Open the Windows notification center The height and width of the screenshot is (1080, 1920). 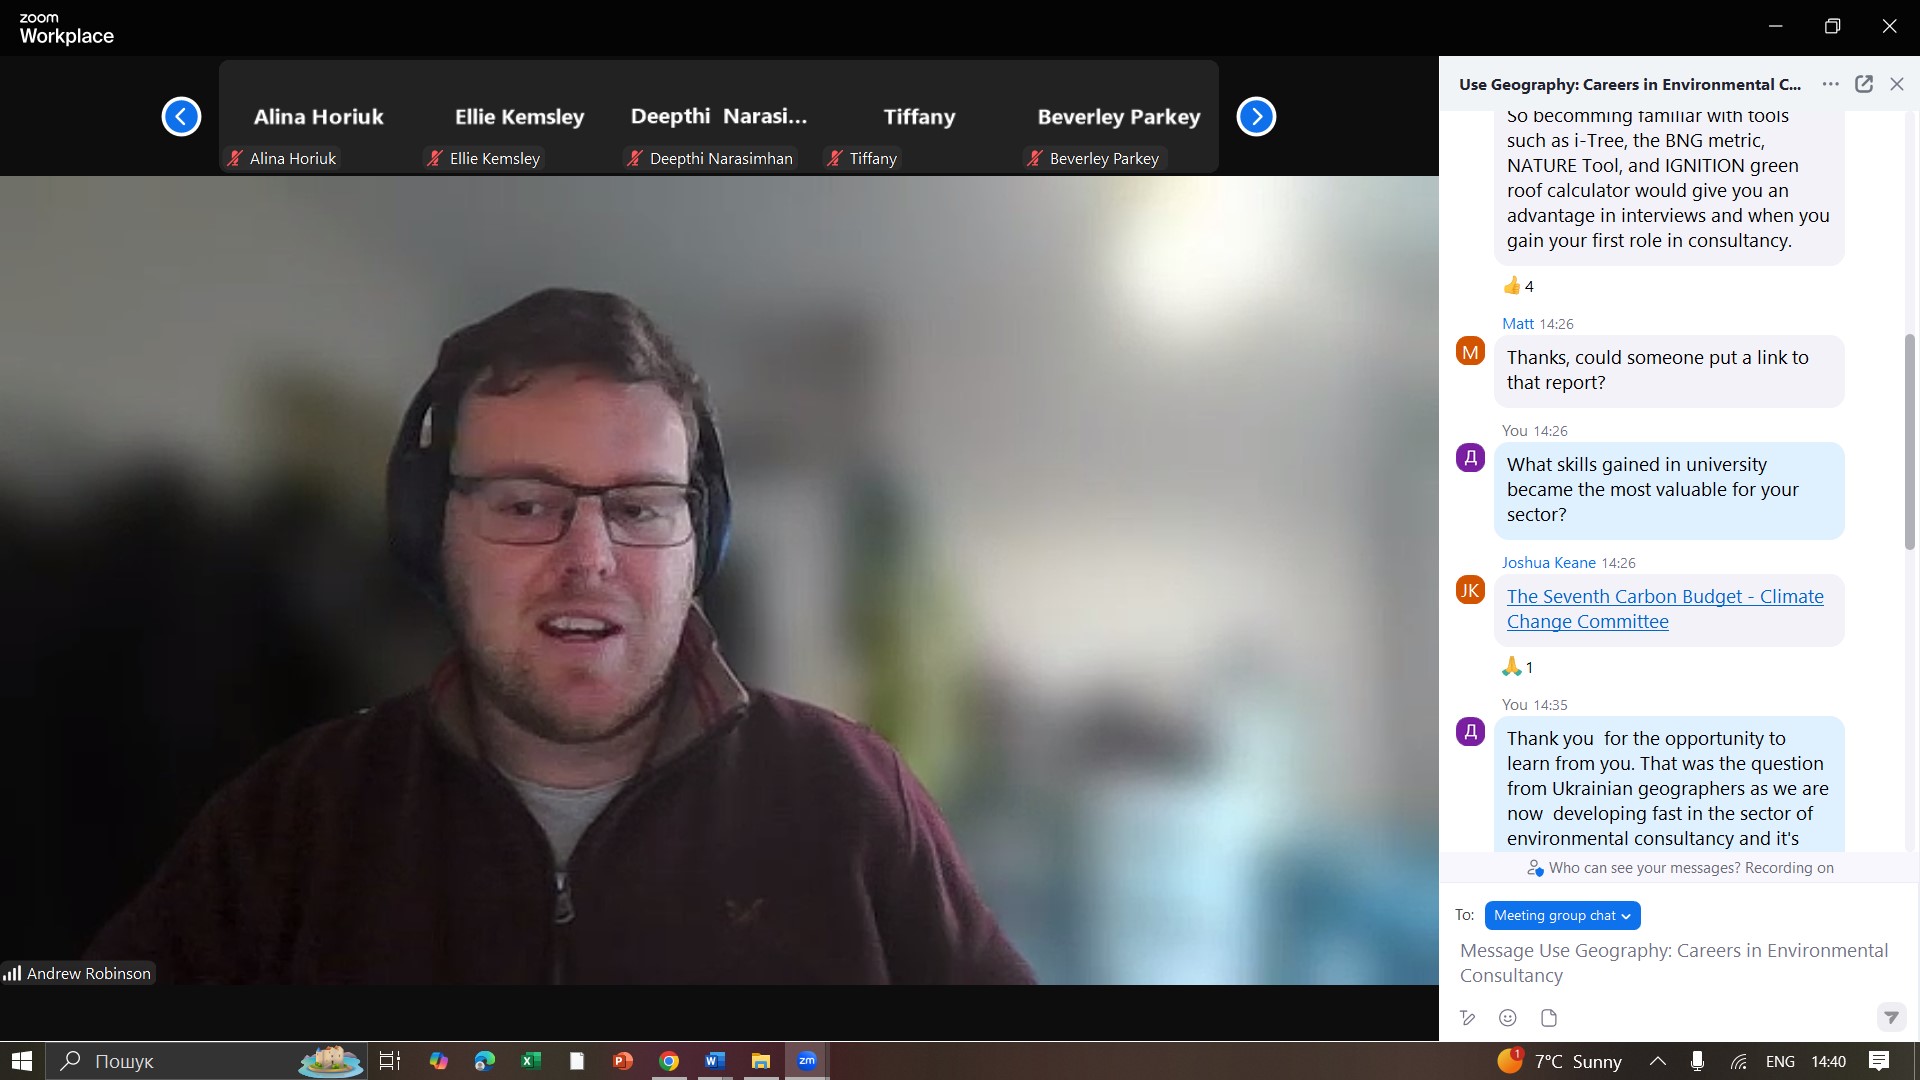(x=1879, y=1061)
